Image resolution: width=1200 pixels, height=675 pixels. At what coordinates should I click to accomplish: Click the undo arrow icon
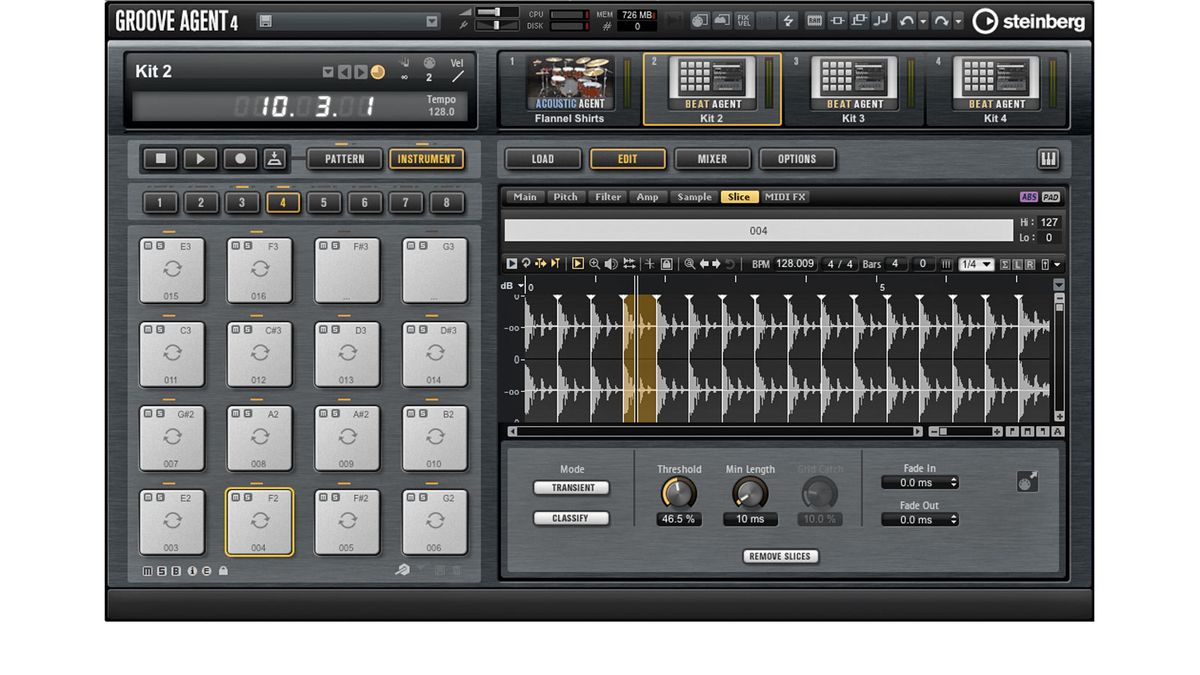pos(906,20)
